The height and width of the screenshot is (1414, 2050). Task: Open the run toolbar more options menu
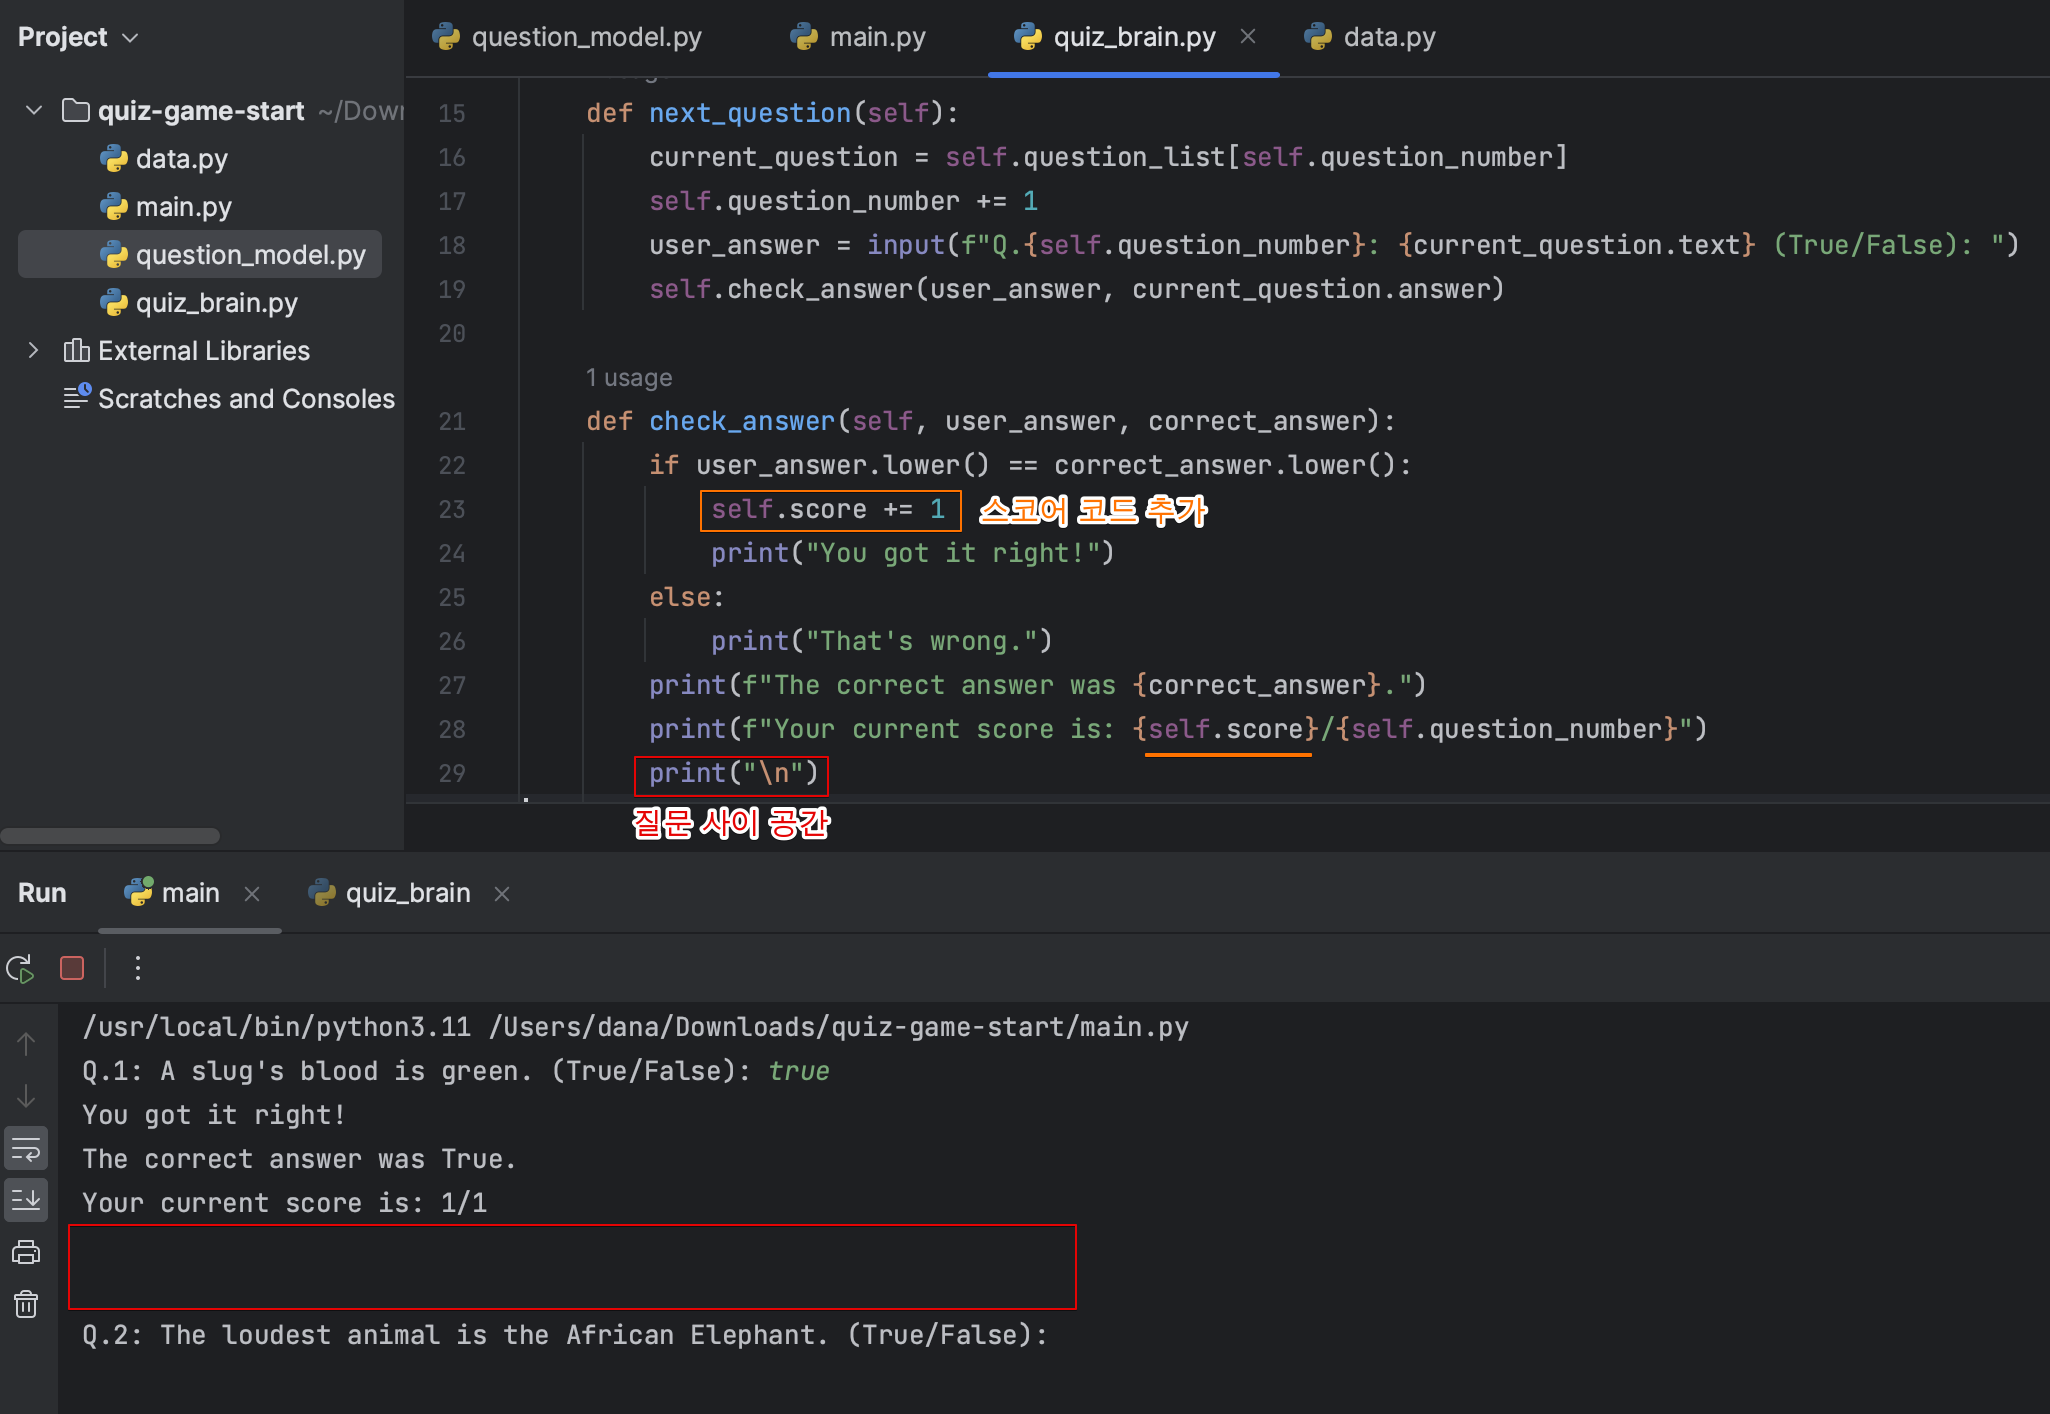pyautogui.click(x=138, y=968)
